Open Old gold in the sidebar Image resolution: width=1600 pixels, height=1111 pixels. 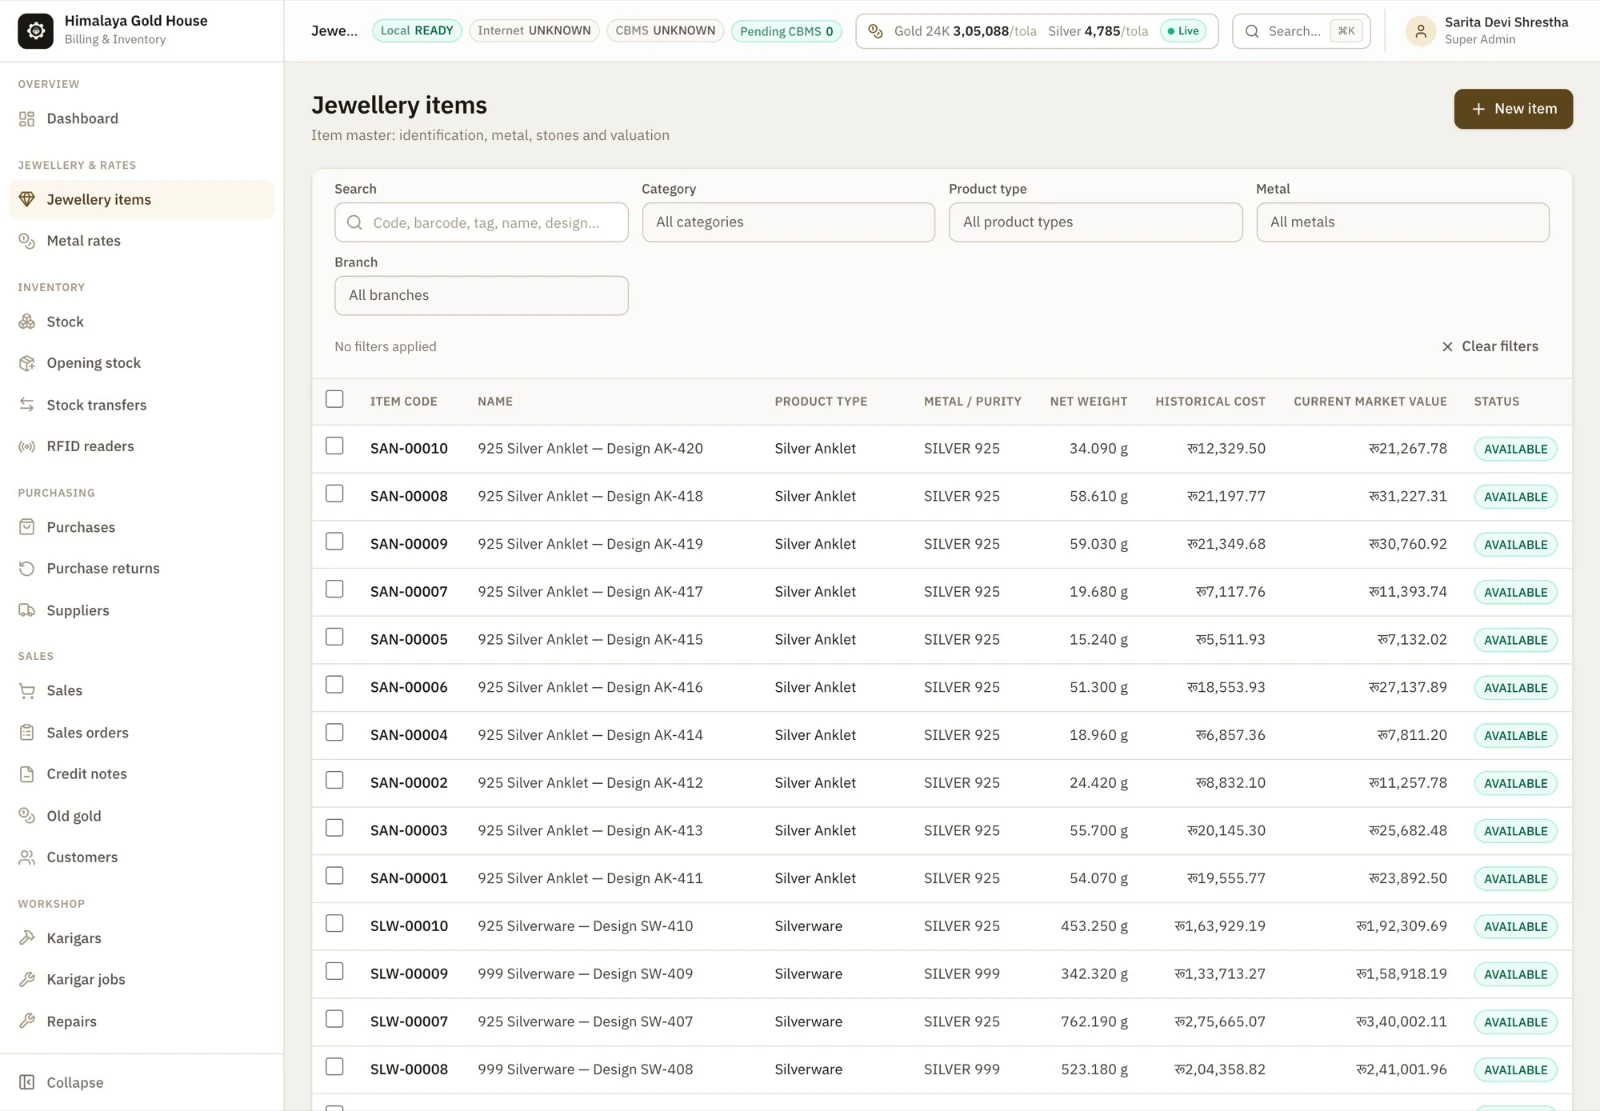(141, 816)
